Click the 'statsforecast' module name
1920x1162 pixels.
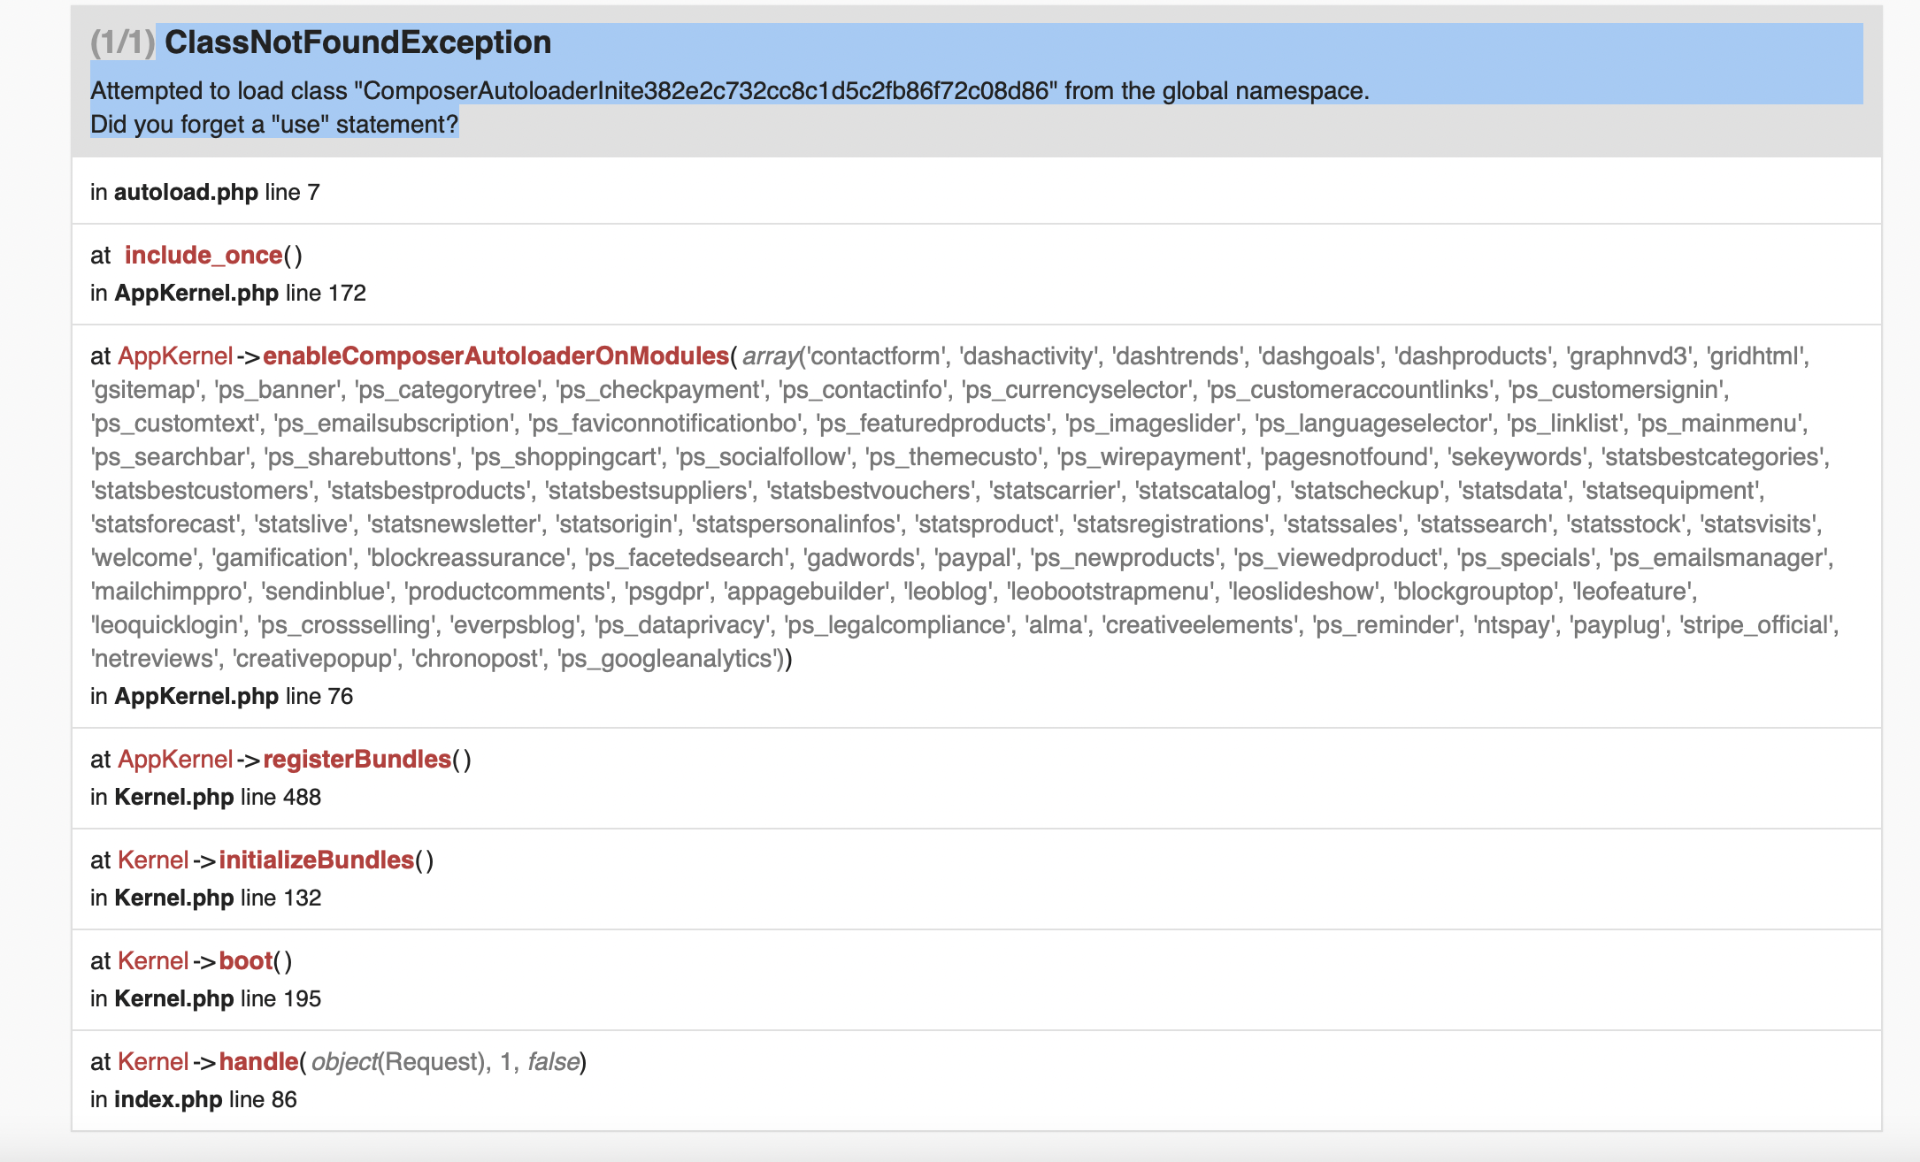165,524
